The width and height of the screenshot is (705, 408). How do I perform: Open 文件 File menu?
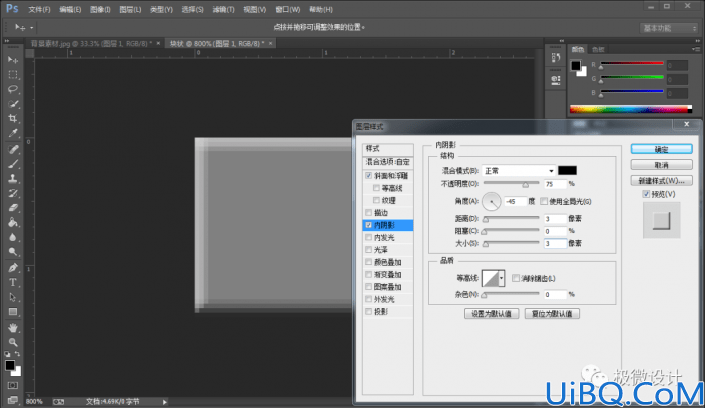point(39,9)
